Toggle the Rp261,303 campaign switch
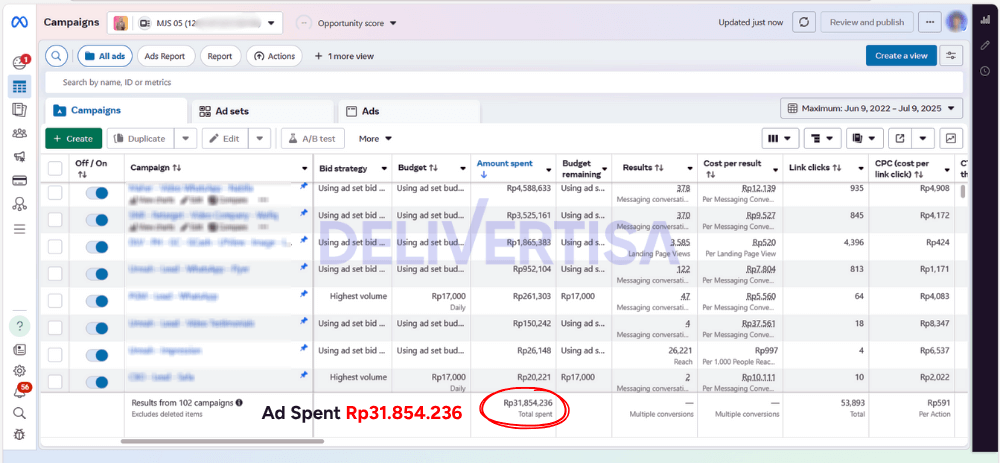1000x463 pixels. click(97, 301)
